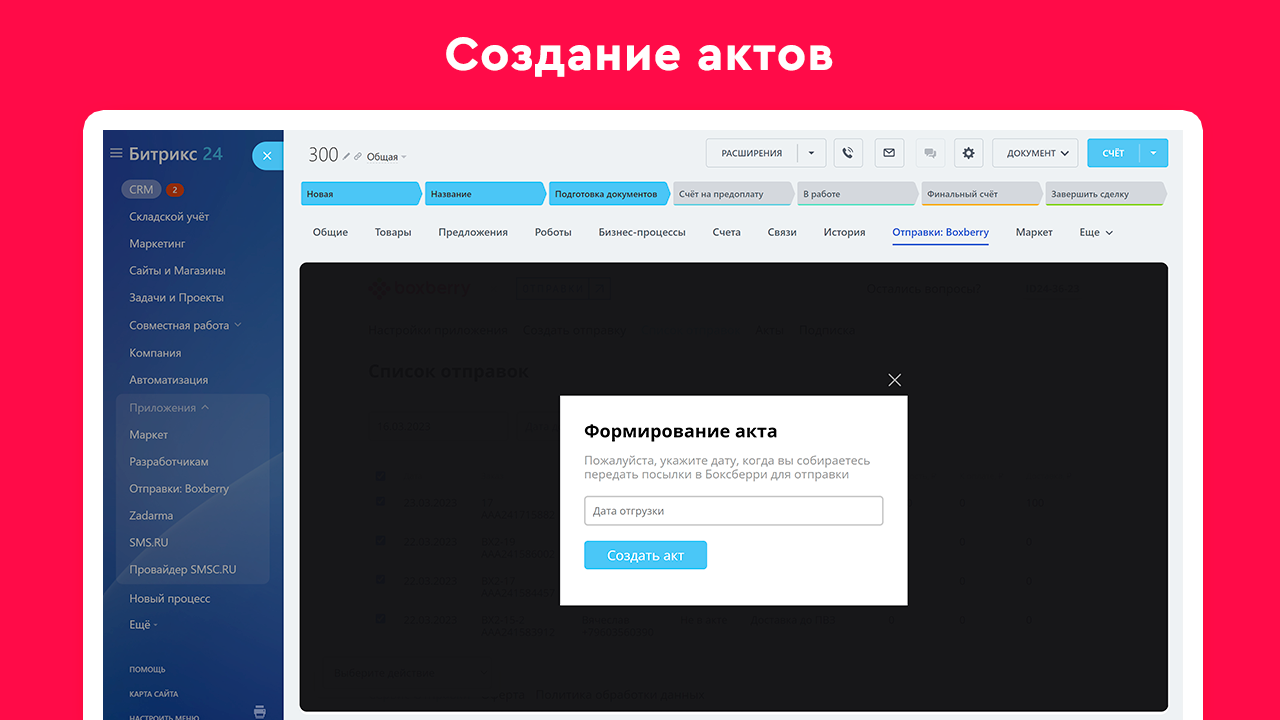Open Новый процесс in the sidebar
Viewport: 1280px width, 720px height.
click(169, 599)
